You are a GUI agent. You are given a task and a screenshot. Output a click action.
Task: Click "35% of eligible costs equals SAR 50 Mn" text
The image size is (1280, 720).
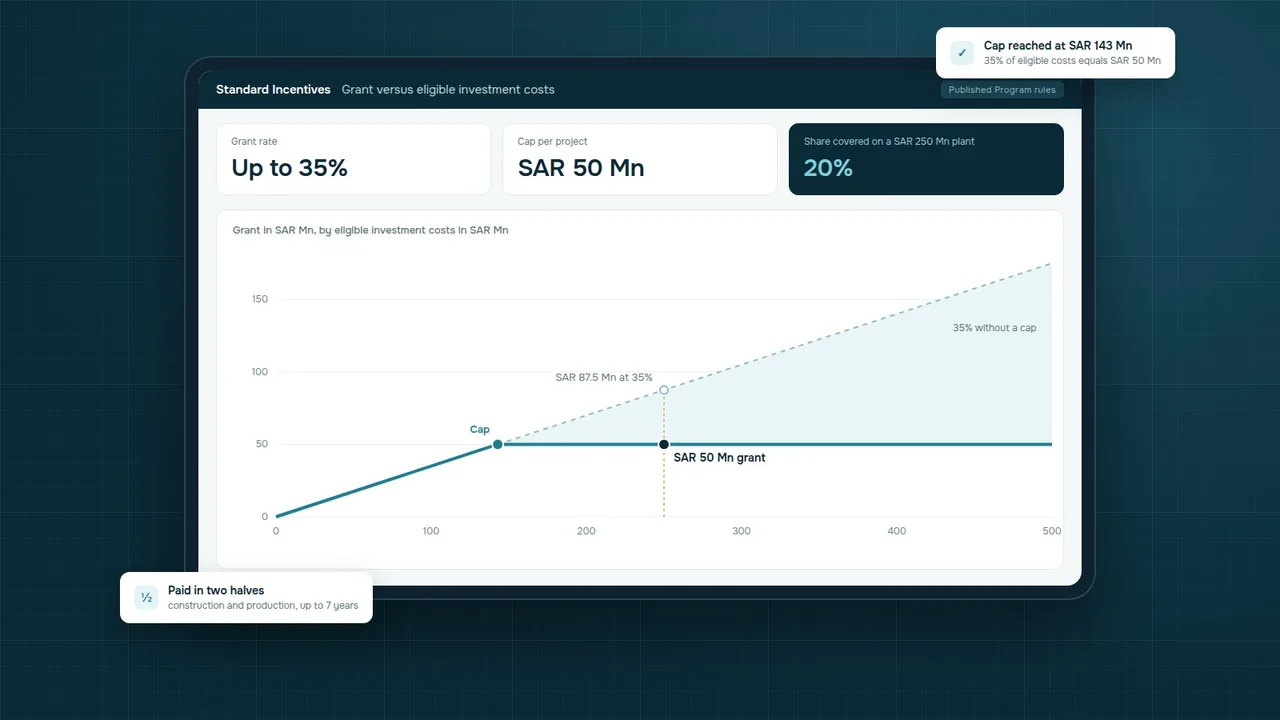1072,61
